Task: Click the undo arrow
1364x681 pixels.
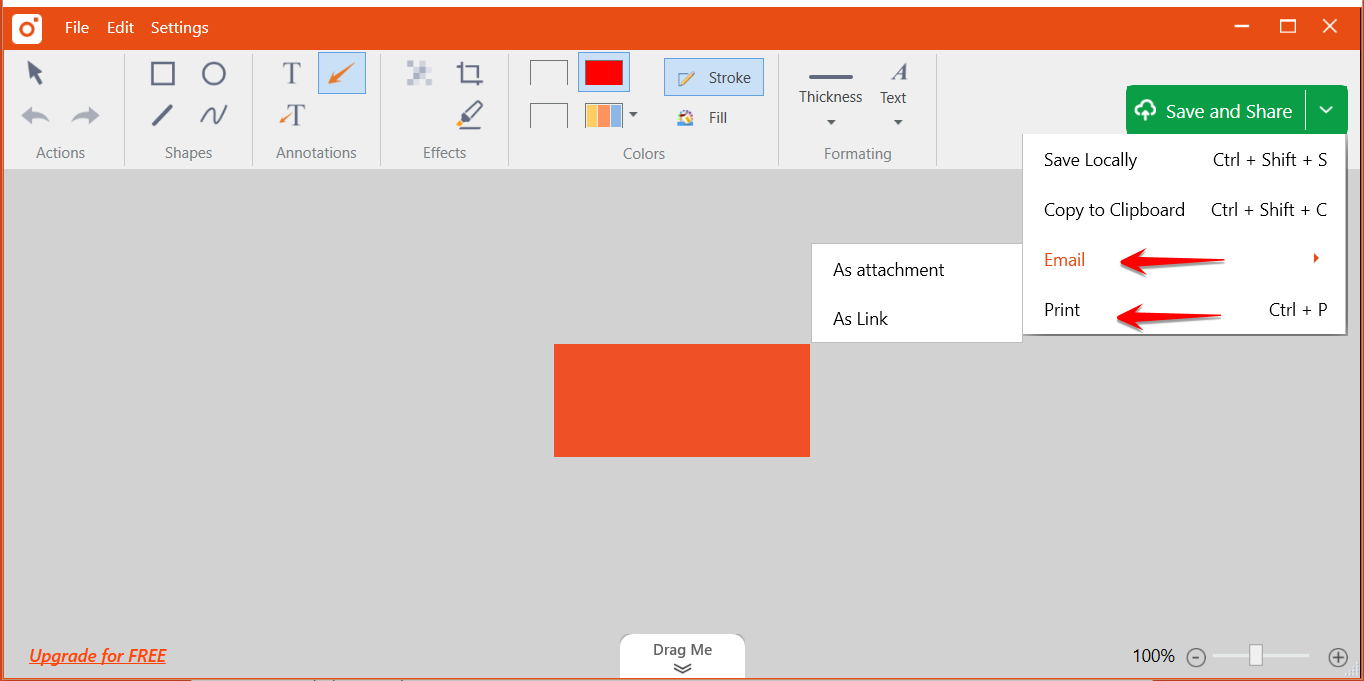Action: point(36,116)
